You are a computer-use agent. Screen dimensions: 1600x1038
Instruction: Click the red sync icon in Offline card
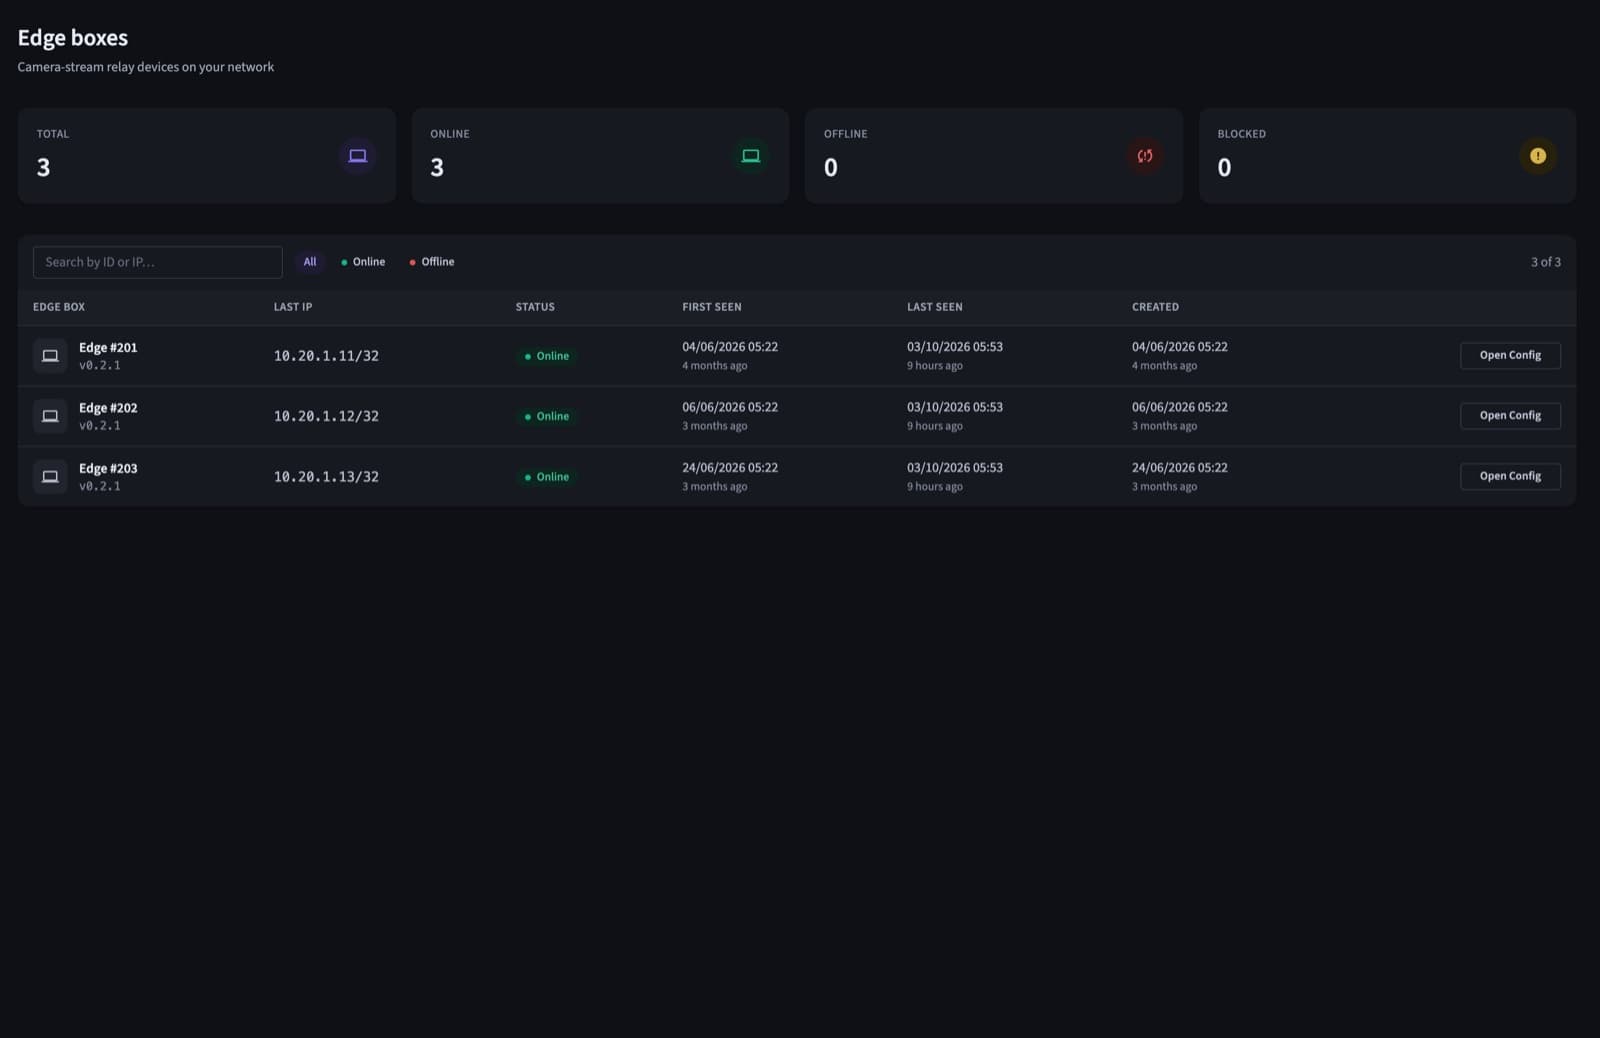[1145, 156]
